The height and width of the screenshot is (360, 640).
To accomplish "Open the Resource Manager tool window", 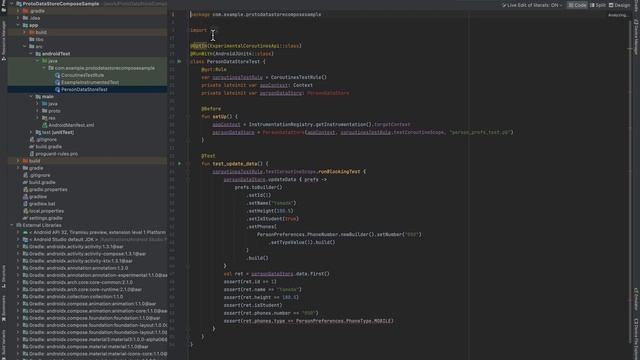I will [x=4, y=40].
